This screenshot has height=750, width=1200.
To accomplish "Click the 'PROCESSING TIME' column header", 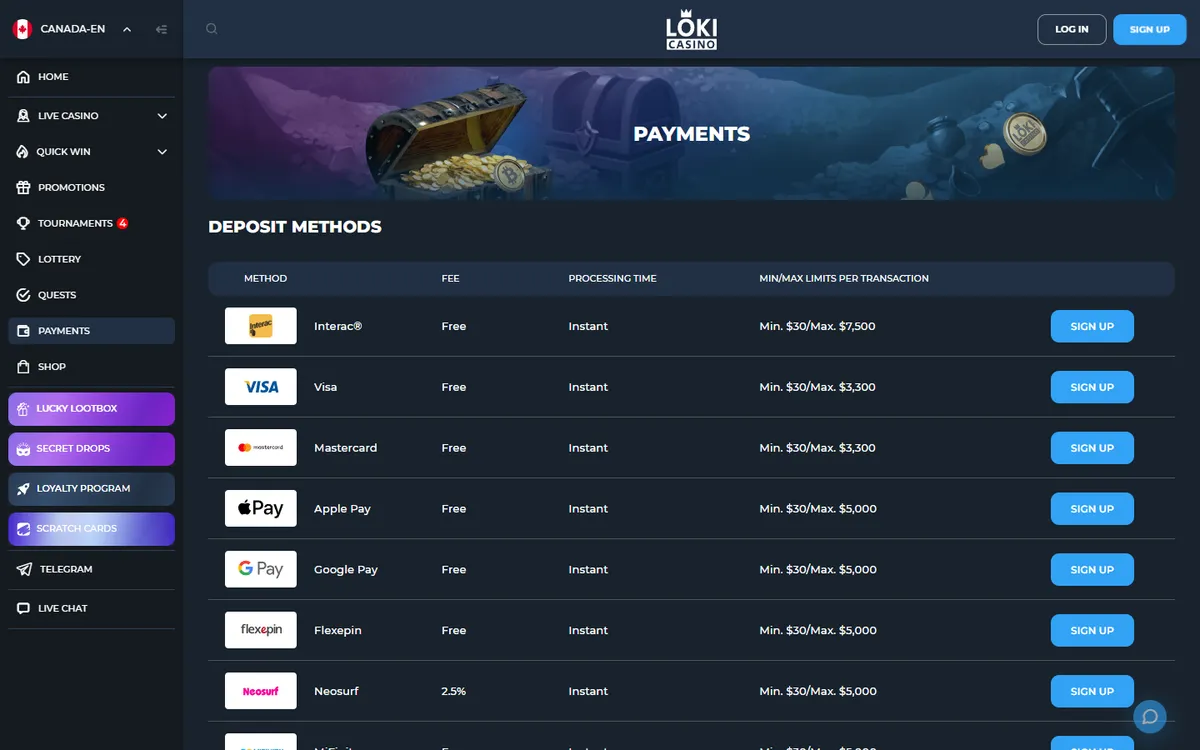I will point(612,278).
